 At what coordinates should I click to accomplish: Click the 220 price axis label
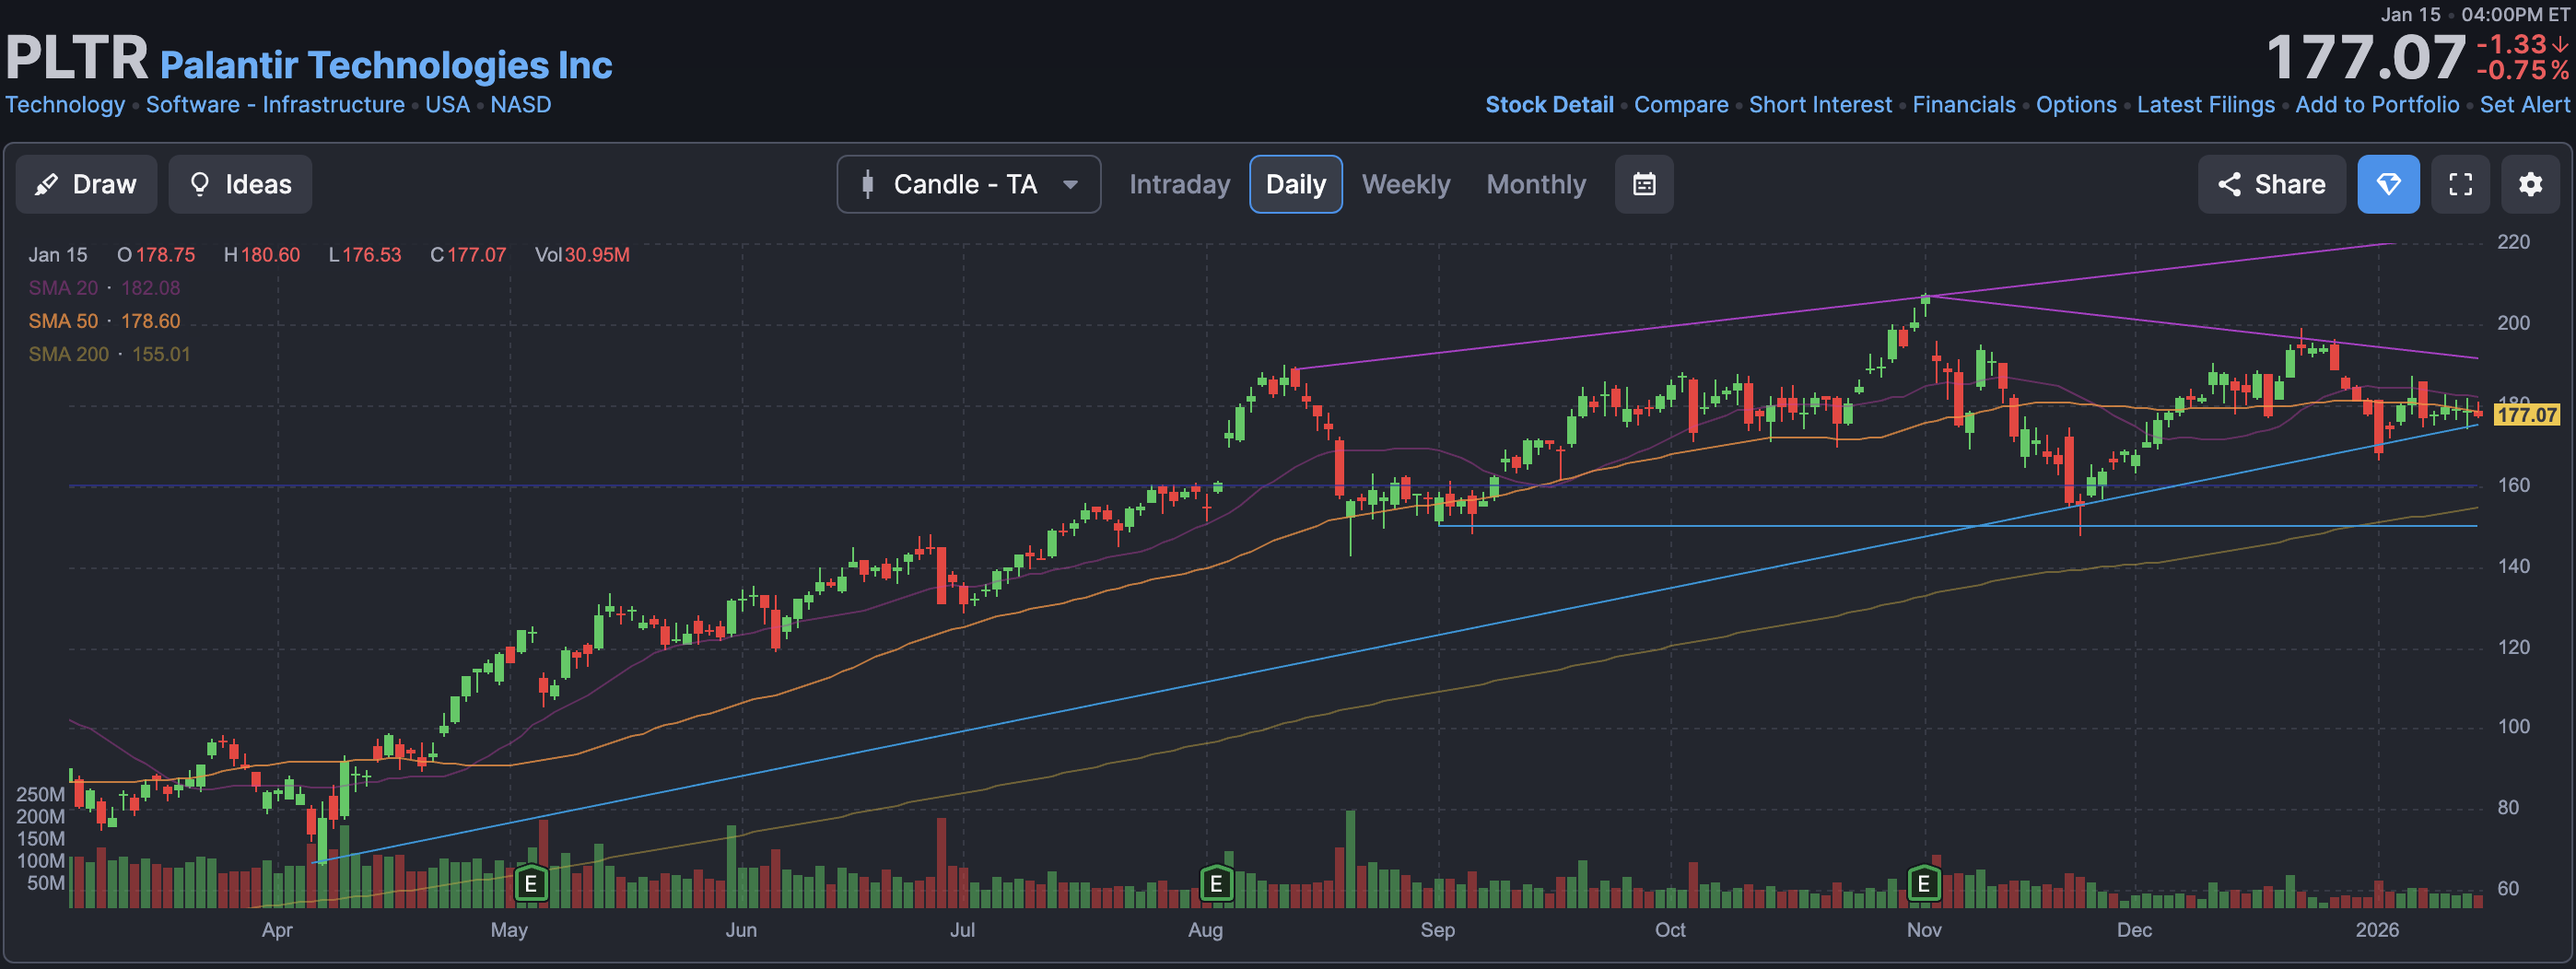pyautogui.click(x=2513, y=242)
